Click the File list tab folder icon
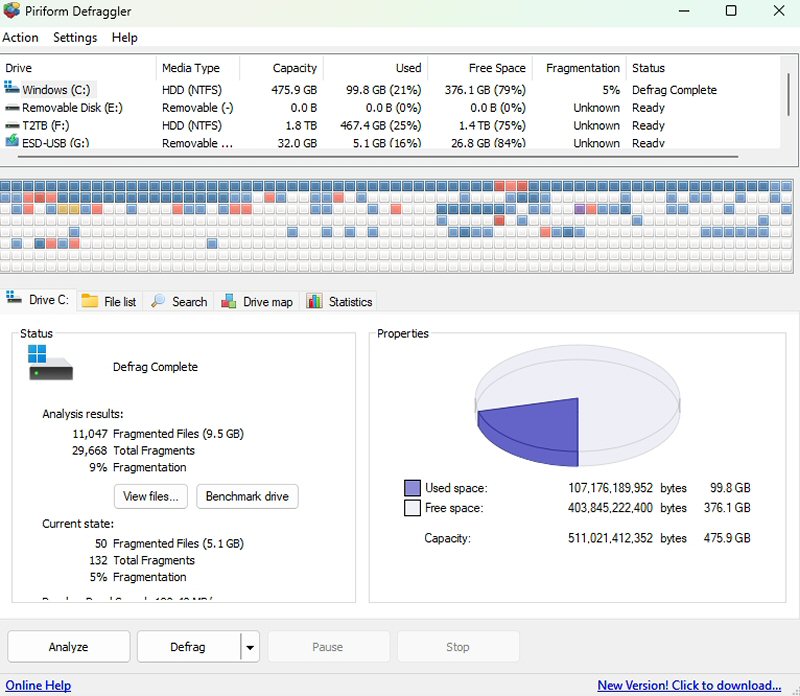 click(90, 301)
